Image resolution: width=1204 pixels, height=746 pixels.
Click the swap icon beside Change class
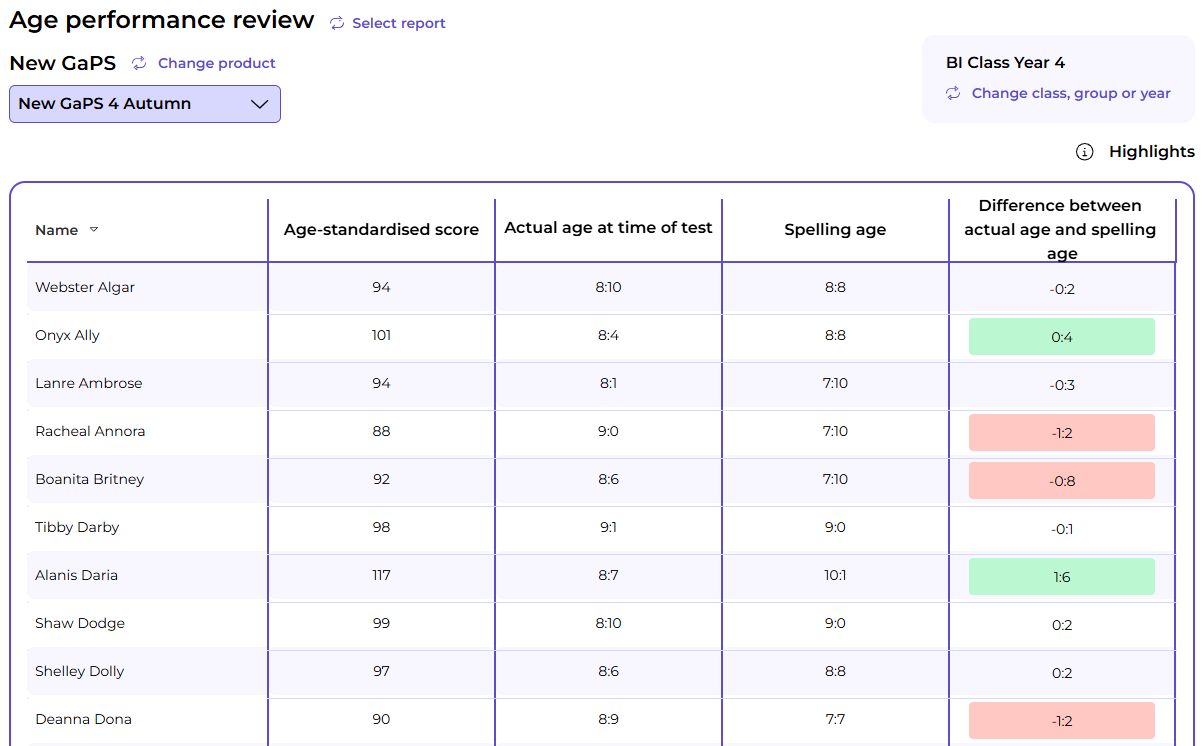pos(953,93)
